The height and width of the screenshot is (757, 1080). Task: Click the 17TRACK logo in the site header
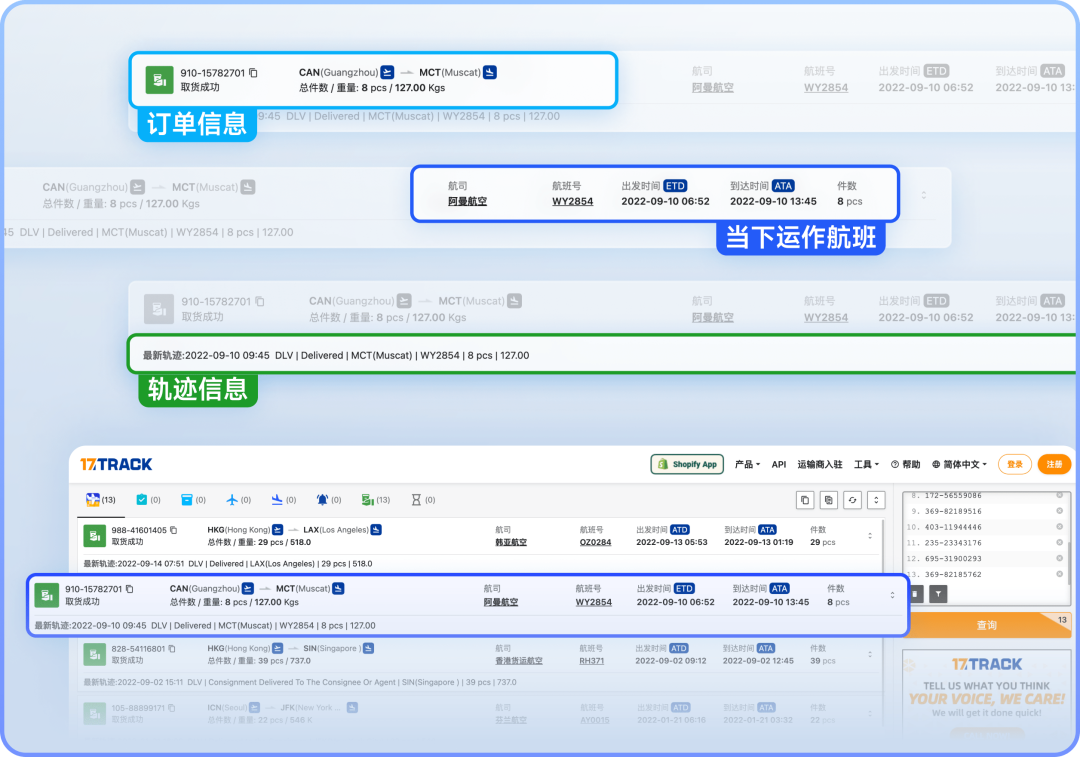point(116,464)
